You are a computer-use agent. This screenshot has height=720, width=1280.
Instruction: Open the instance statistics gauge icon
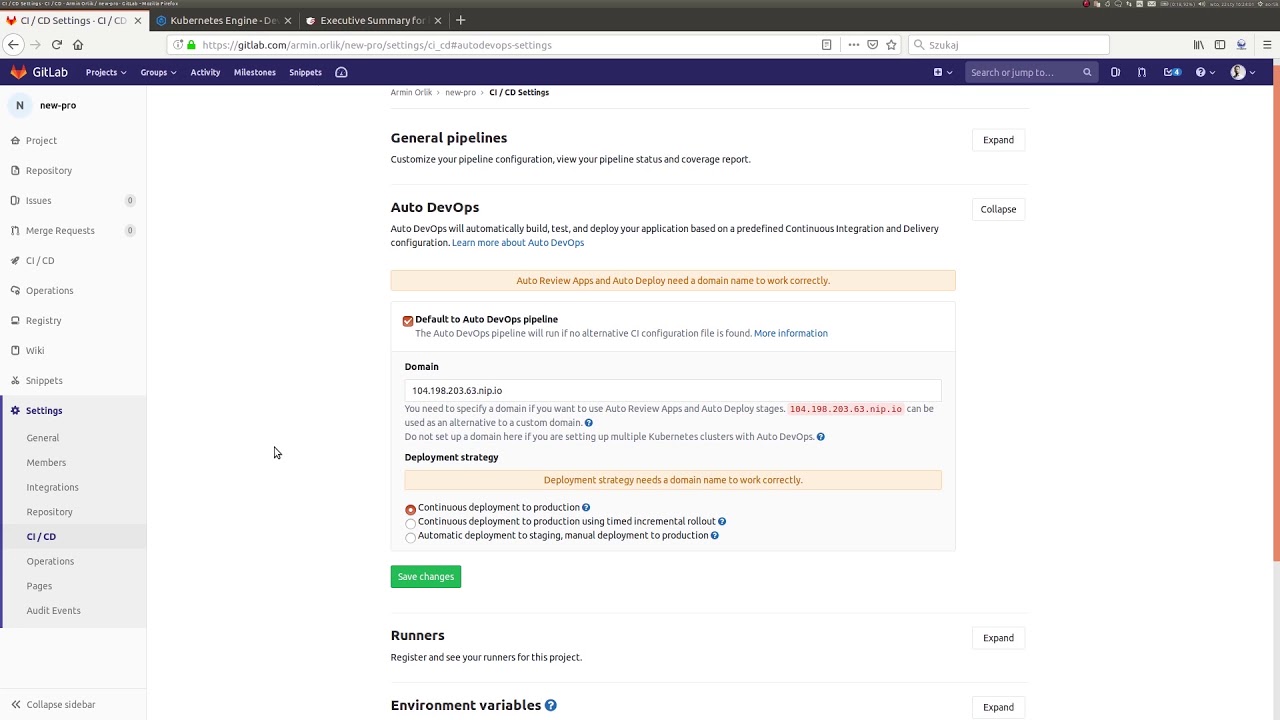point(341,72)
